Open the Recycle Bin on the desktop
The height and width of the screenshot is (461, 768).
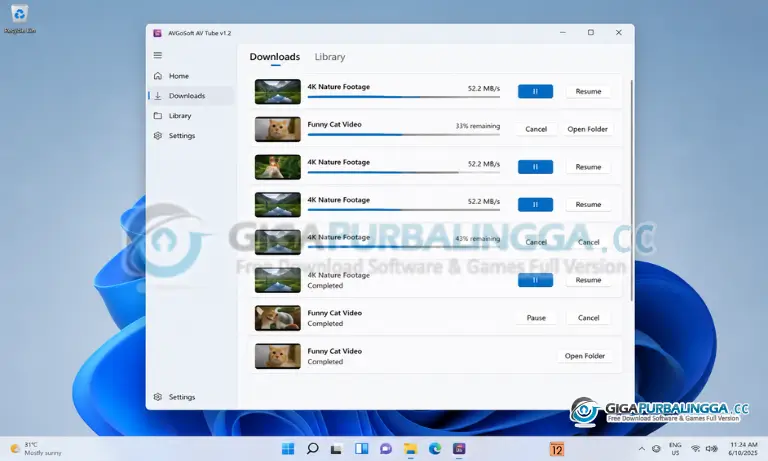point(20,20)
